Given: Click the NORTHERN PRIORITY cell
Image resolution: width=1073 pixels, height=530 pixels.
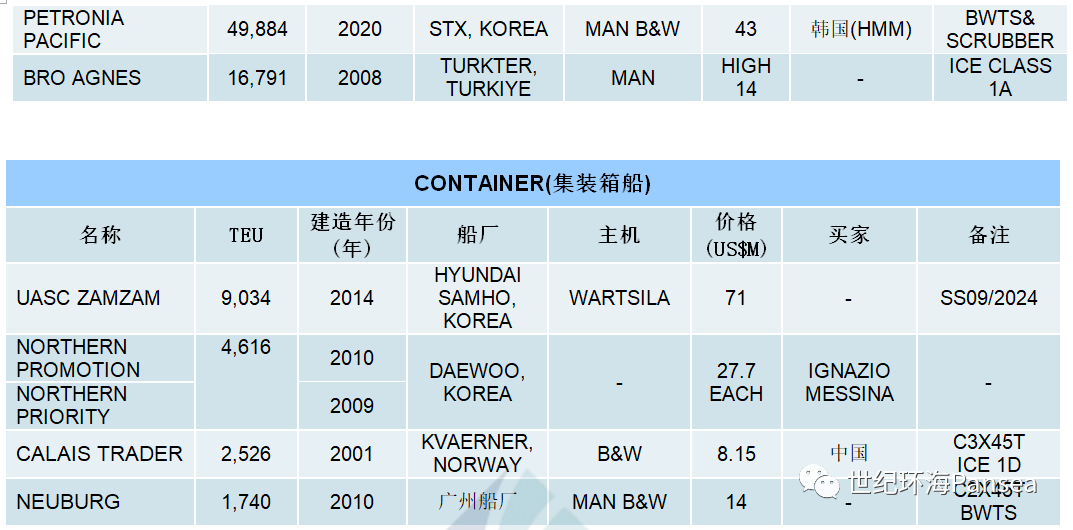Looking at the screenshot, I should 100,406.
